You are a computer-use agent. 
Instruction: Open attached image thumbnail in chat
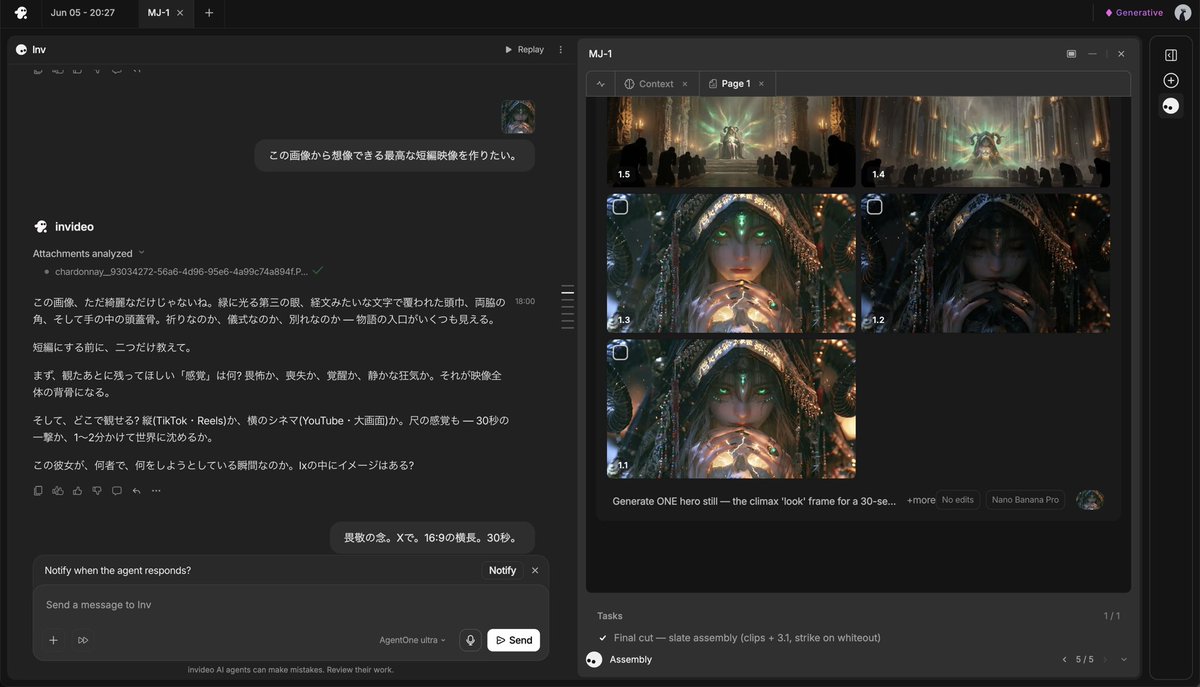[518, 116]
